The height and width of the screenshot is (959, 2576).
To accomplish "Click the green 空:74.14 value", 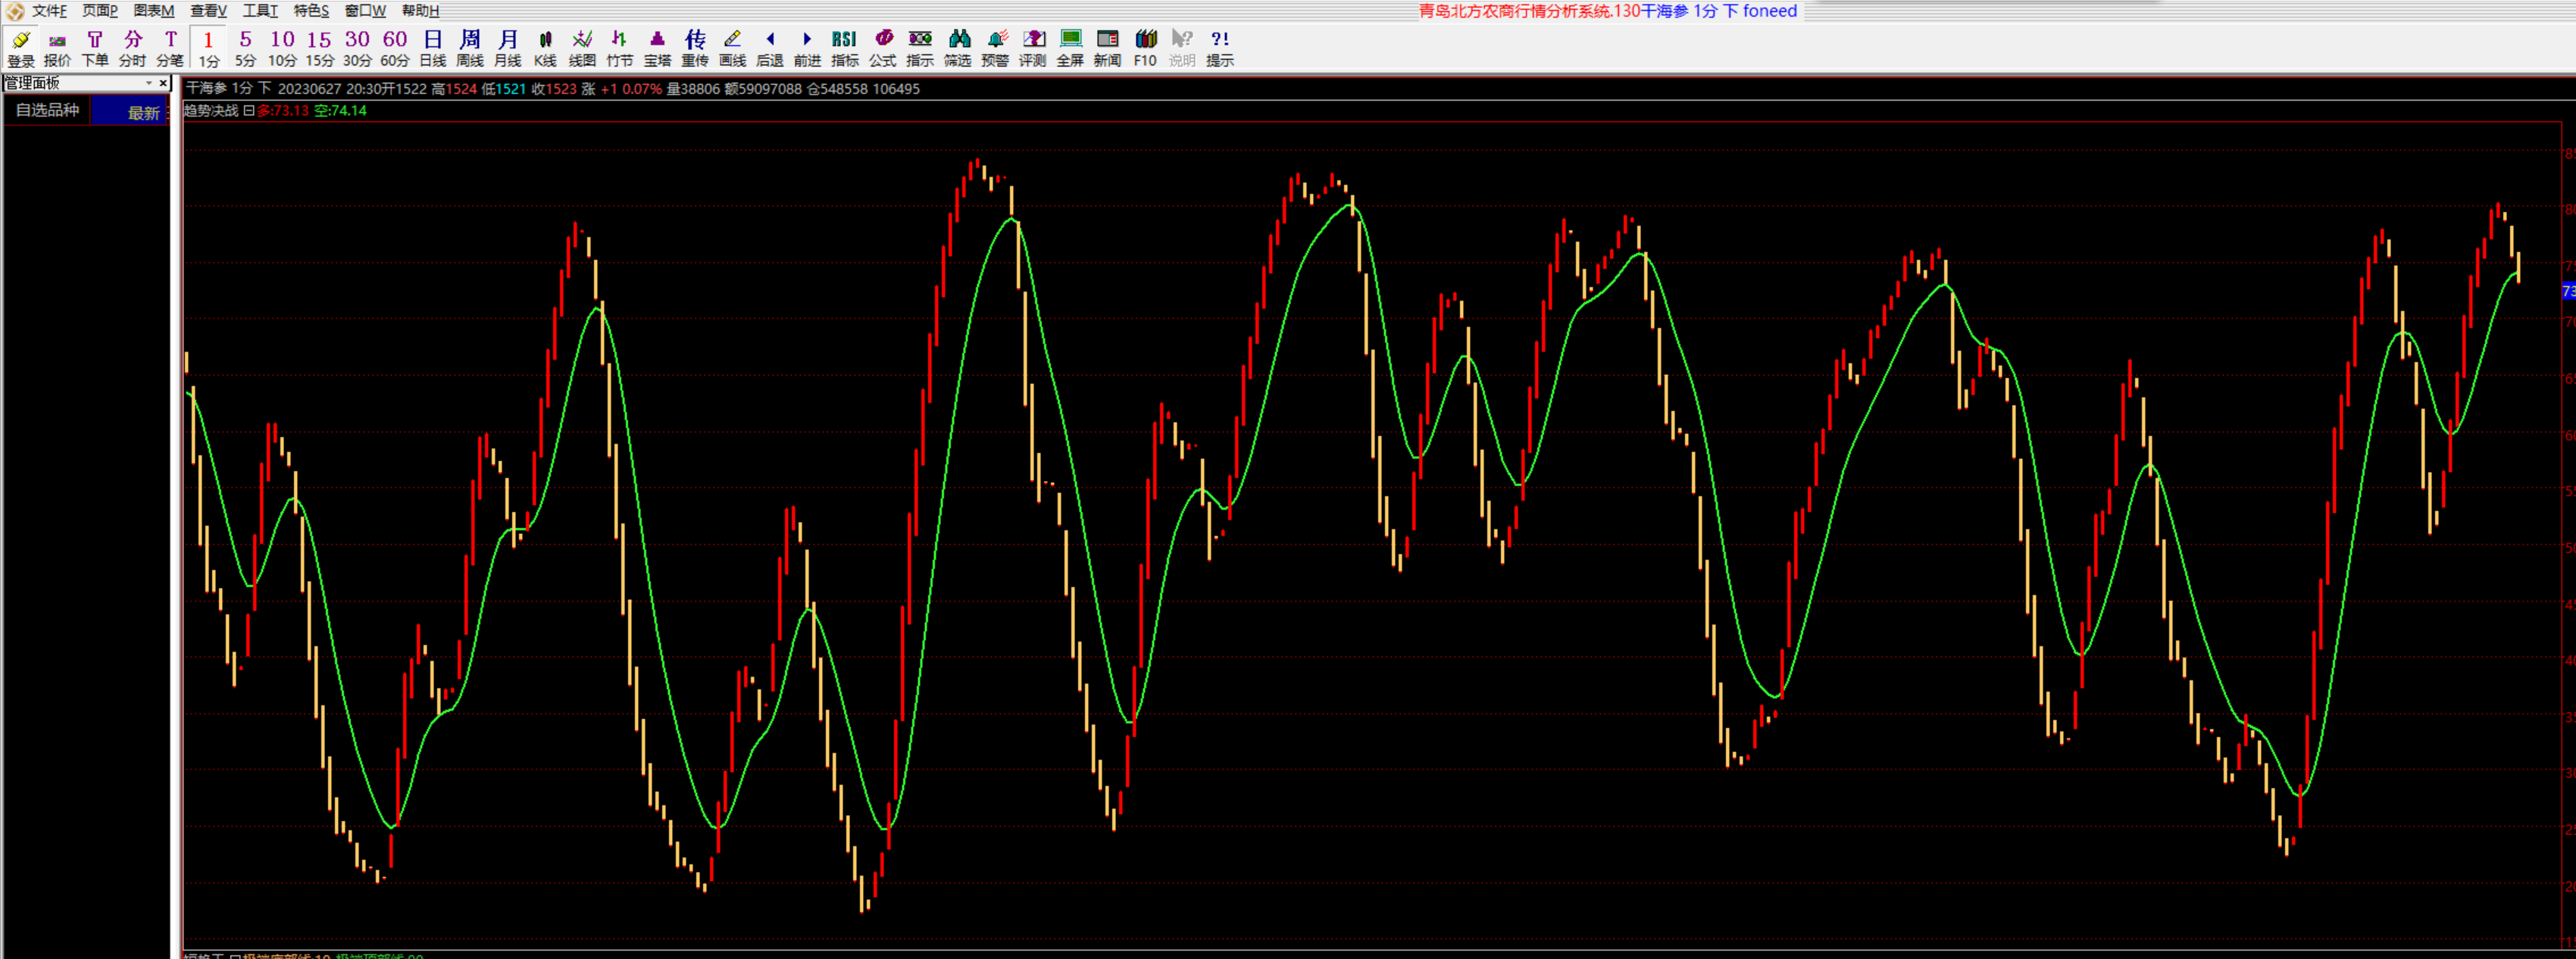I will [x=341, y=111].
